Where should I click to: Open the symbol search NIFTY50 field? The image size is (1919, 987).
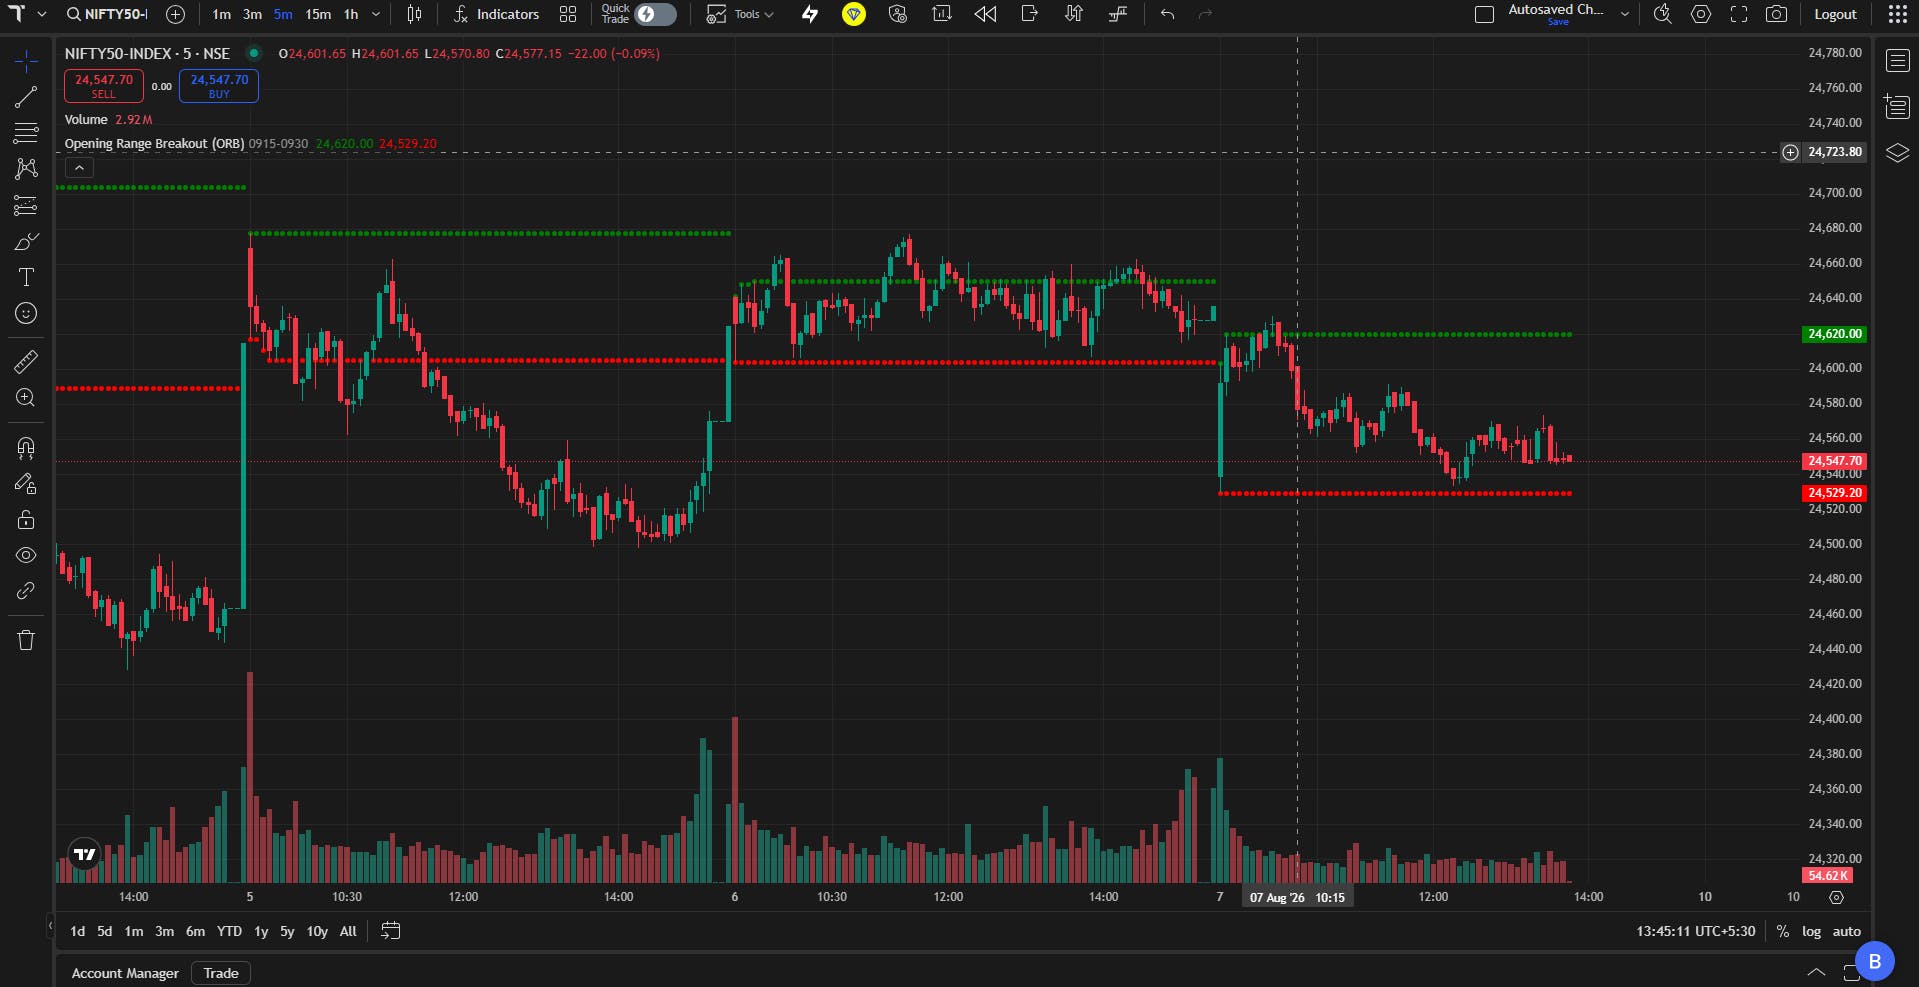coord(107,14)
